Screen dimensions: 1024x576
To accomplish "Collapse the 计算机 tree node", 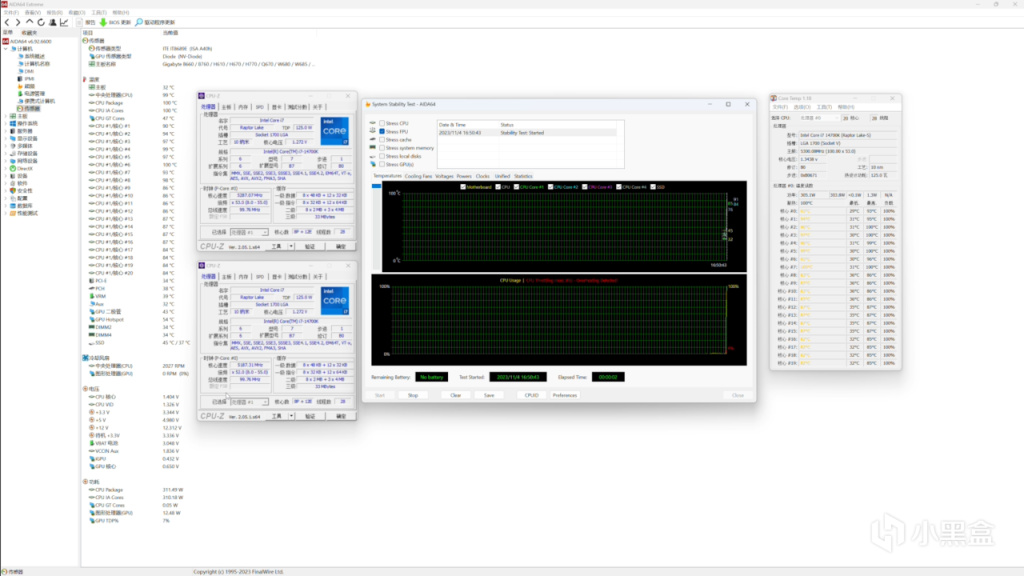I will point(6,48).
